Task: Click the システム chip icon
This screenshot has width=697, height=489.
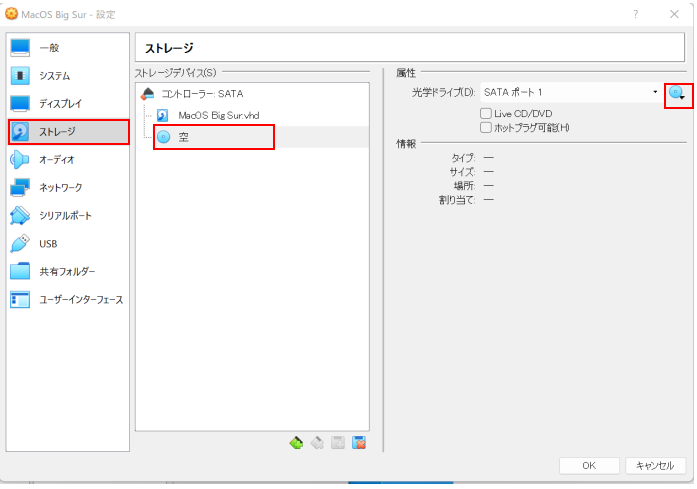Action: (x=20, y=76)
